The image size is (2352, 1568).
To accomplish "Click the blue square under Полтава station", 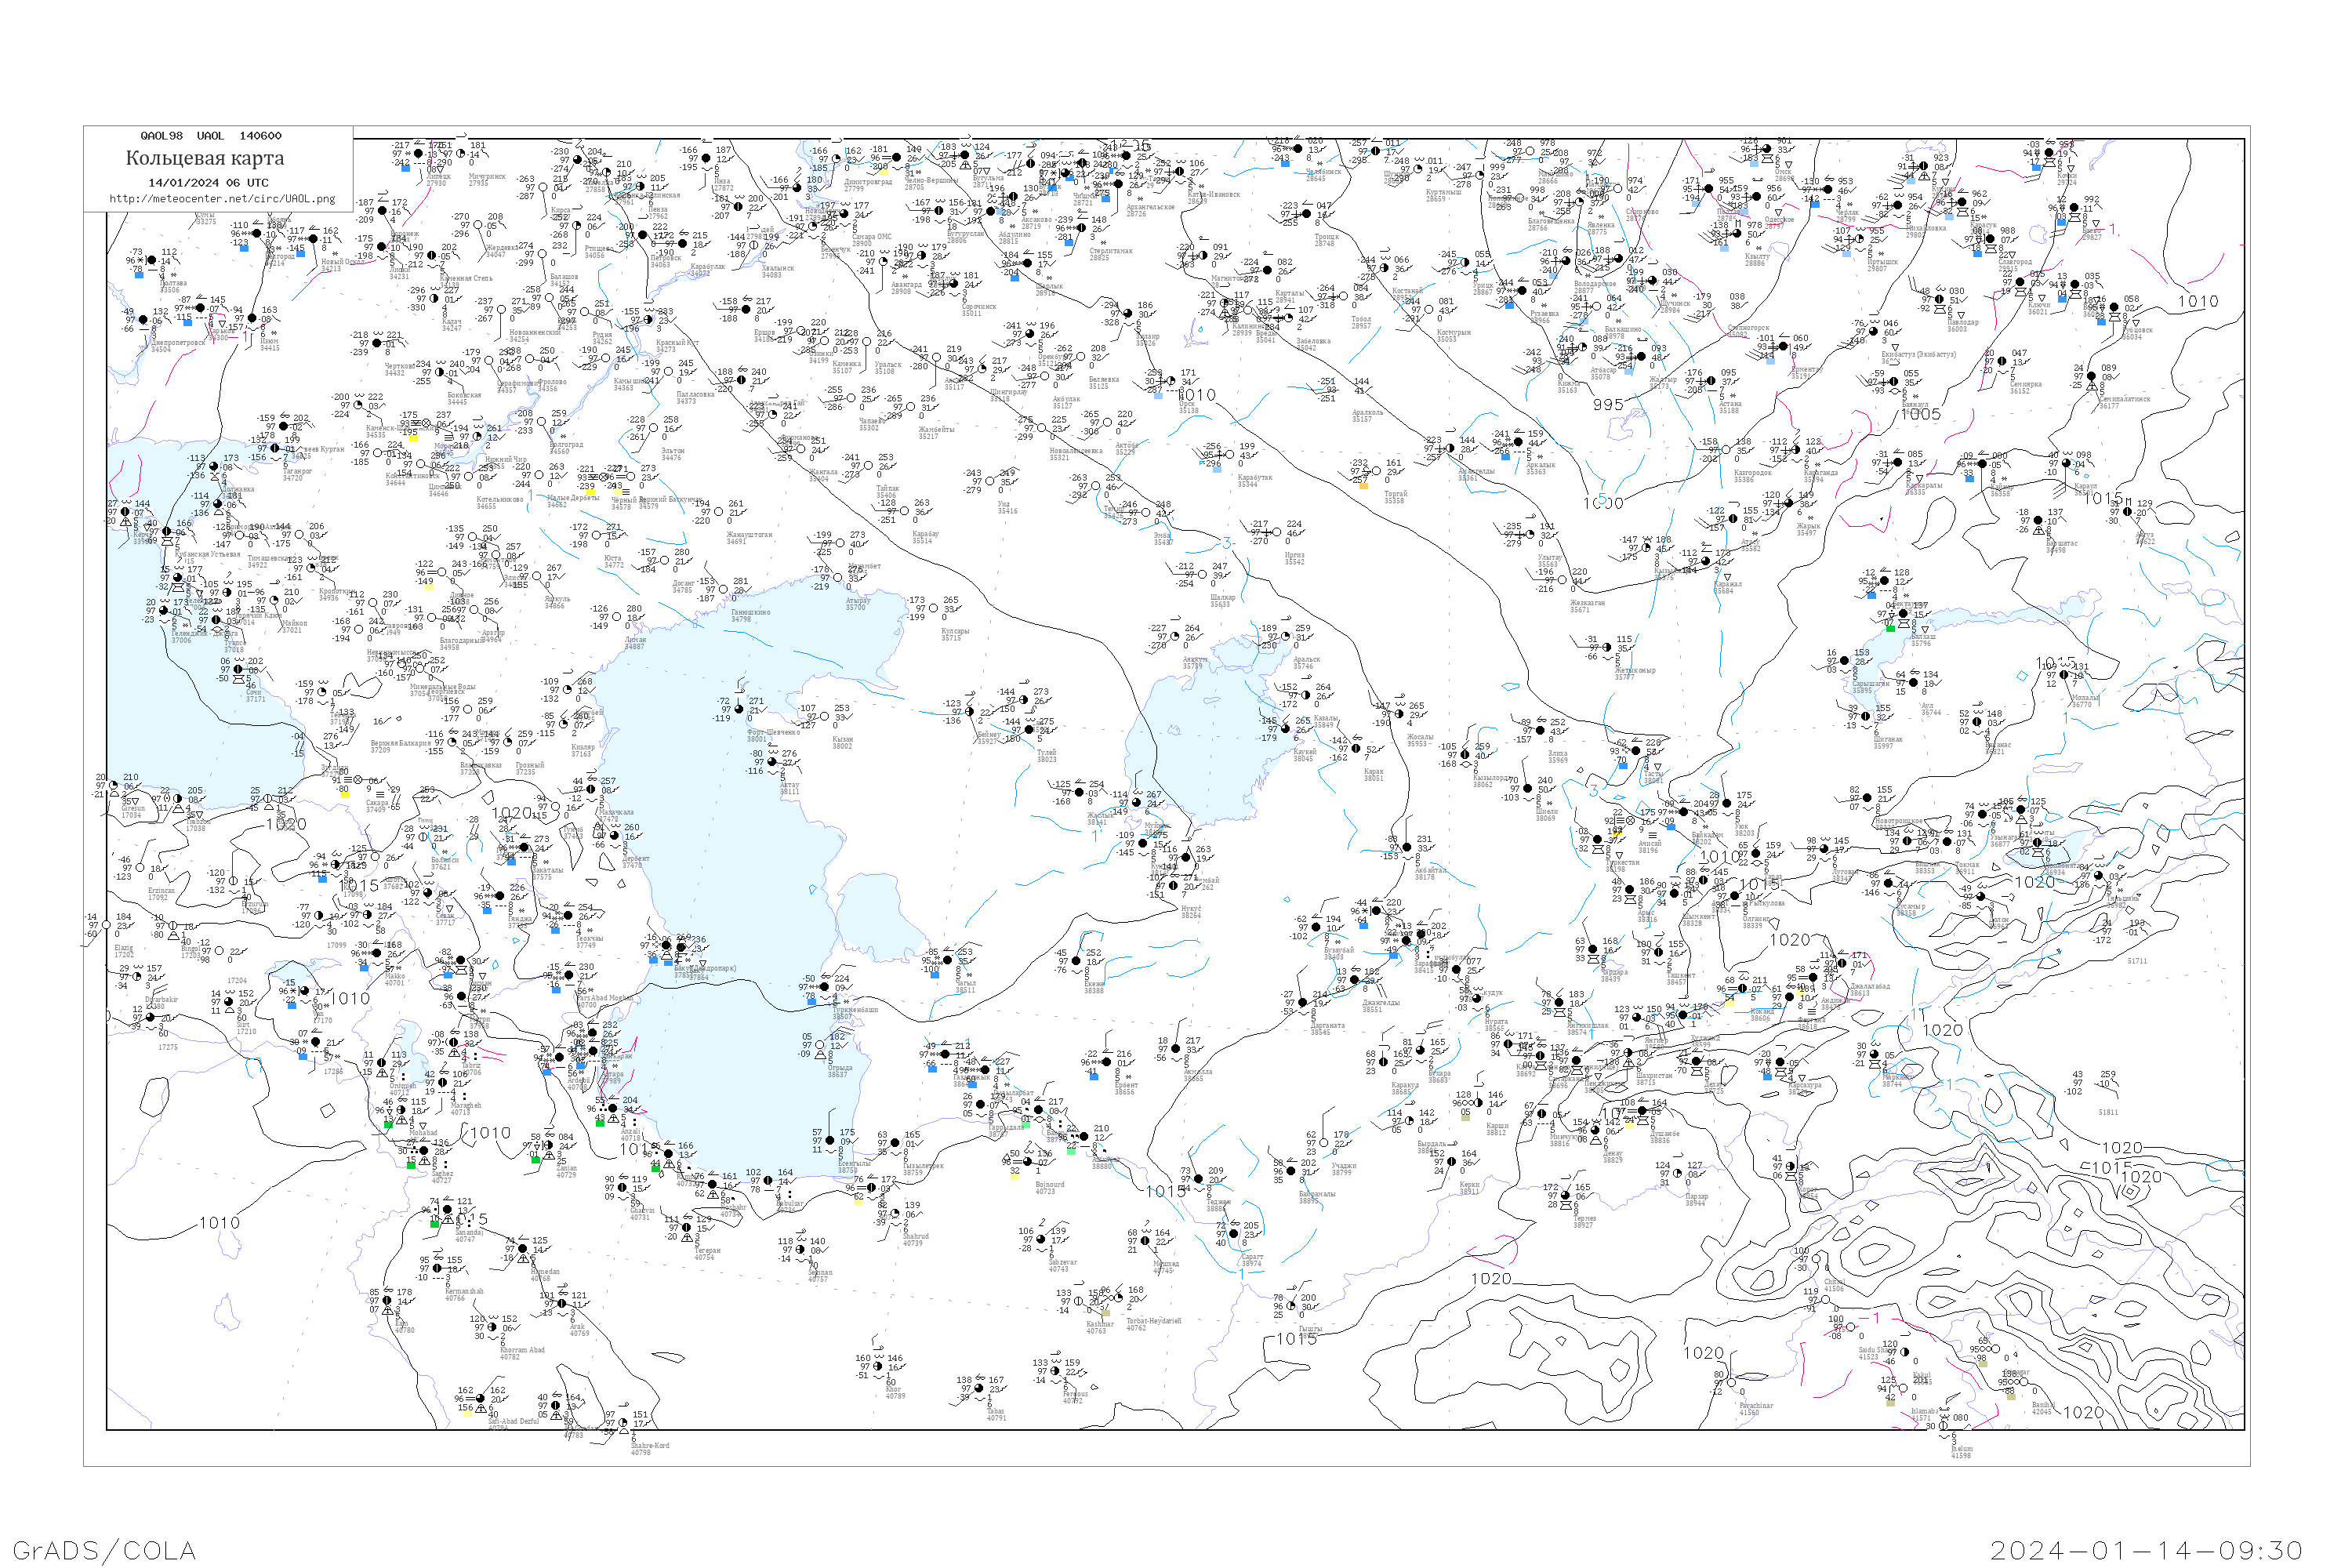I will click(x=140, y=275).
